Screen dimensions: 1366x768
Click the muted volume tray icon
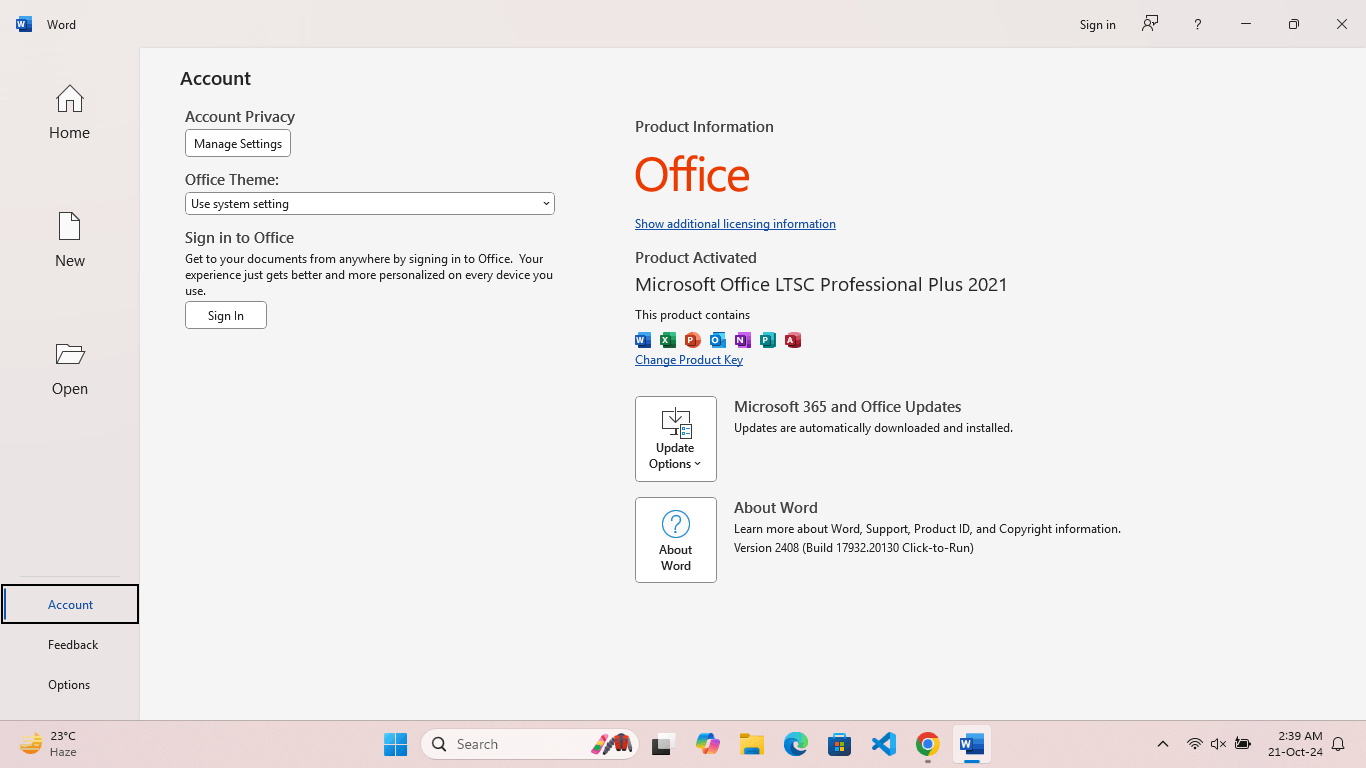coord(1218,744)
